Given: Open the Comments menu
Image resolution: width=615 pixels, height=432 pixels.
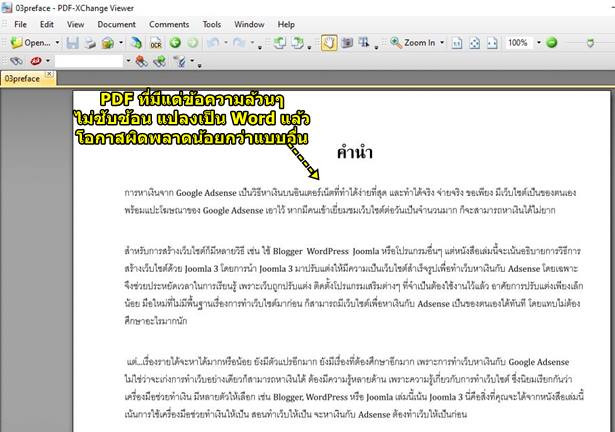Looking at the screenshot, I should pos(169,24).
